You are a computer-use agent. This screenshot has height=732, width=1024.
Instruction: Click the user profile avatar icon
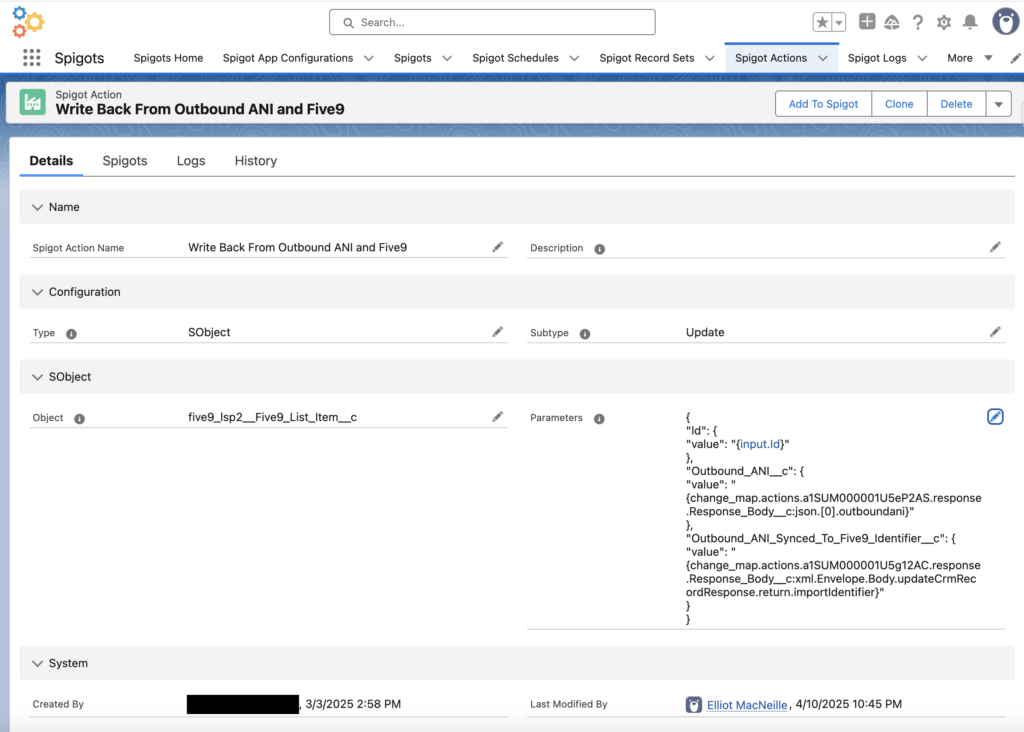point(1006,22)
